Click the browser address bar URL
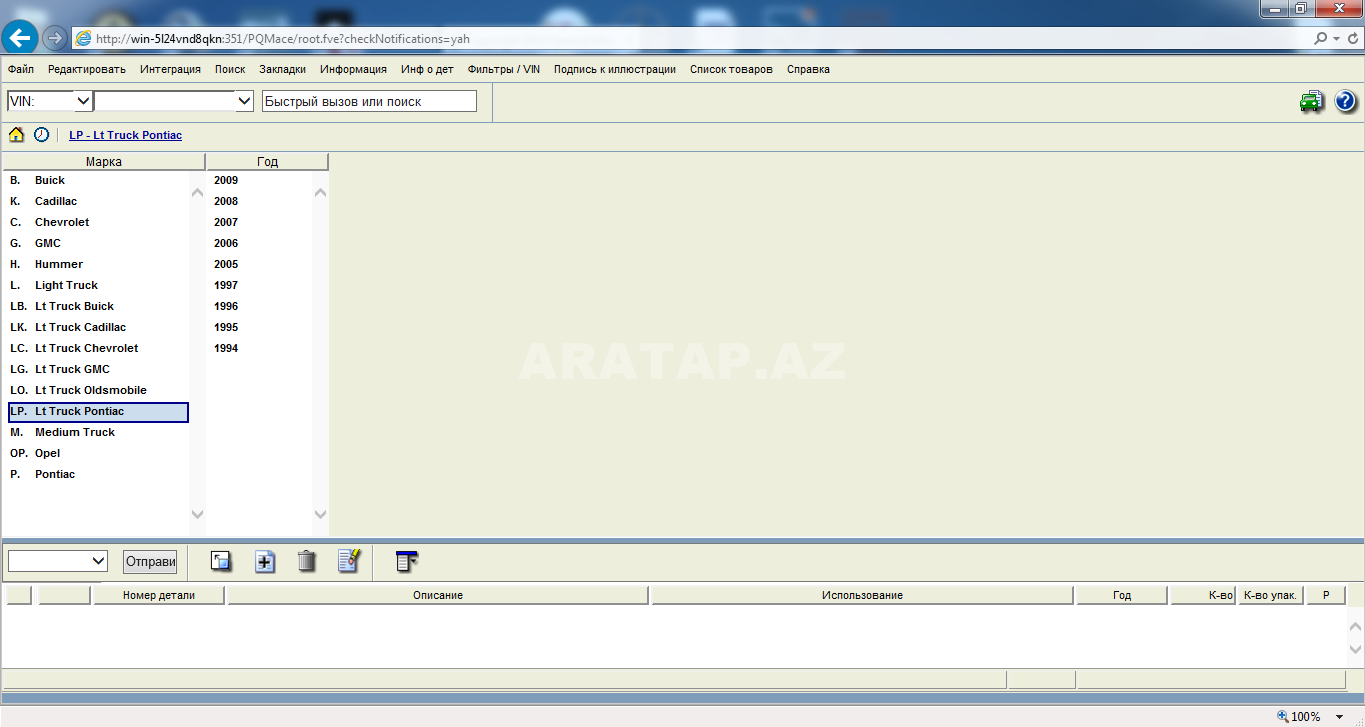This screenshot has height=727, width=1365. [x=283, y=39]
